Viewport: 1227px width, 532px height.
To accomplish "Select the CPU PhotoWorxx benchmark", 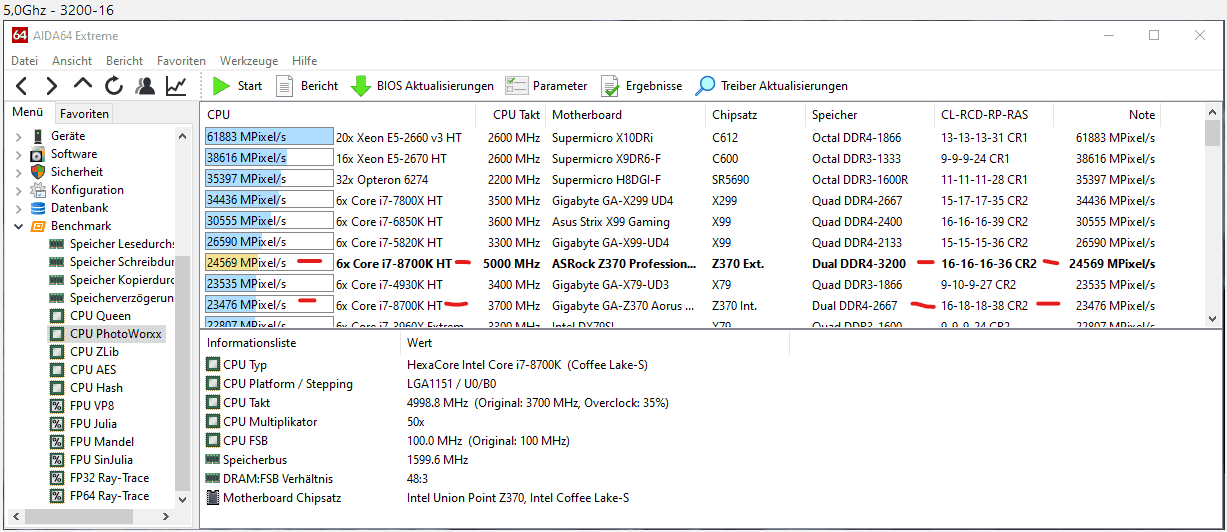I will [x=106, y=334].
